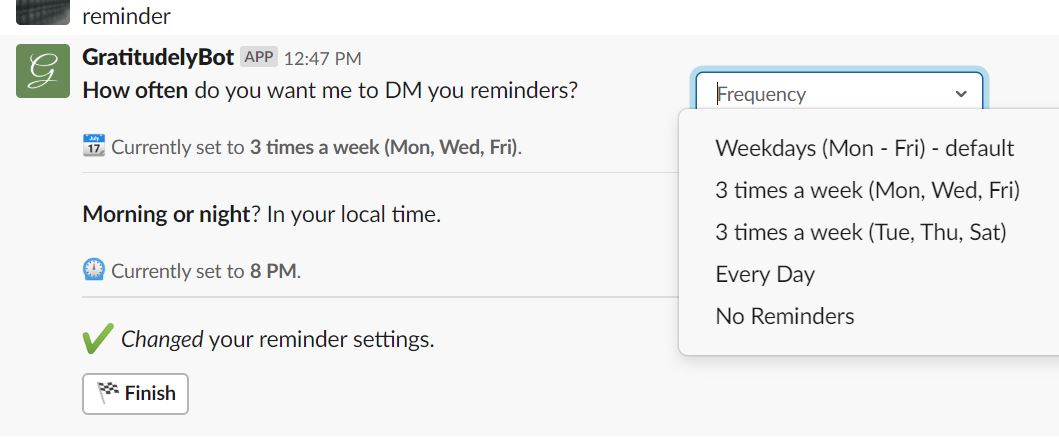Select the Every Day option
1059x437 pixels.
coord(765,274)
